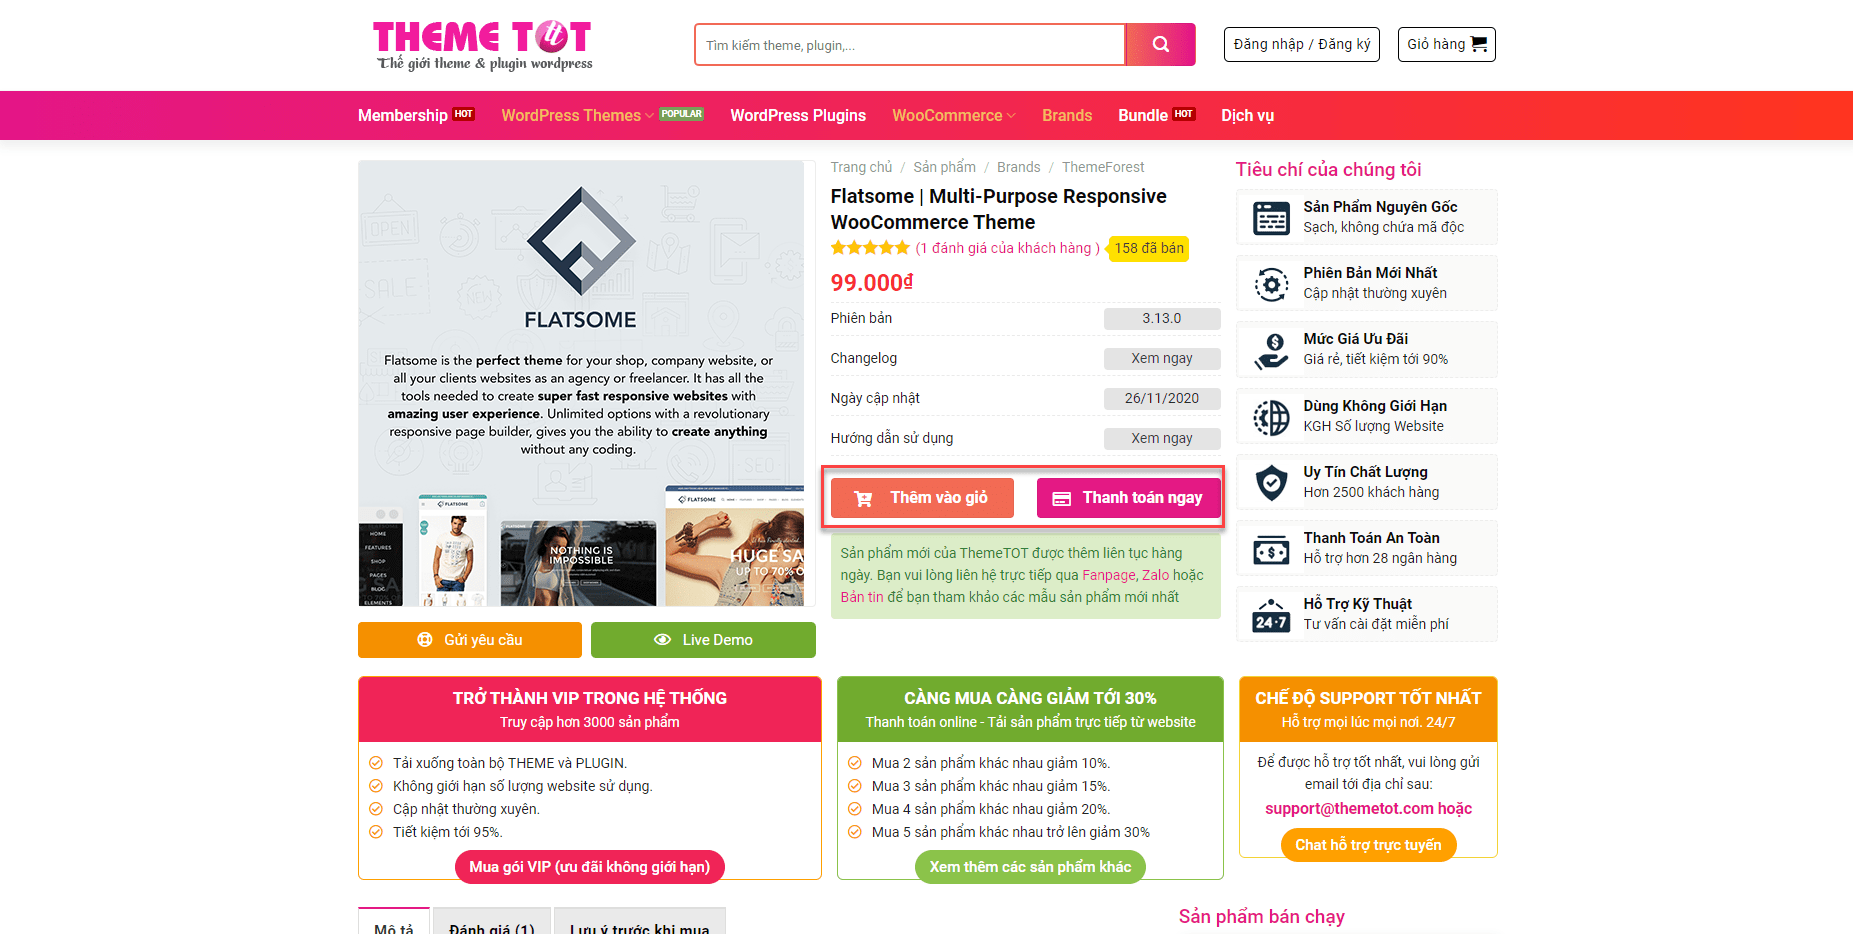Screen dimensions: 1853x934
Task: Click the Bản tin link in notice
Action: pos(862,597)
